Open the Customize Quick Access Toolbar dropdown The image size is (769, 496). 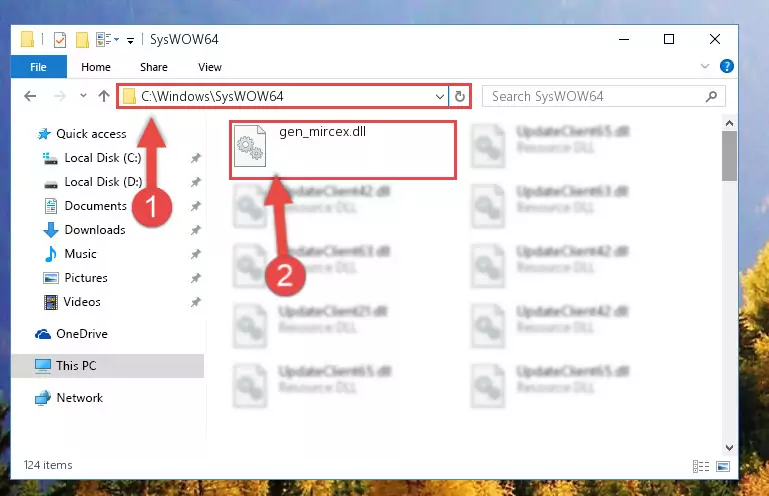pyautogui.click(x=130, y=40)
